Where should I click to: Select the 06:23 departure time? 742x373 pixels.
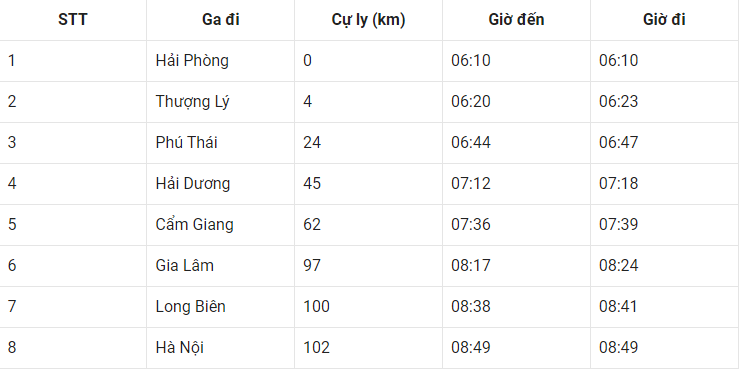coord(618,102)
